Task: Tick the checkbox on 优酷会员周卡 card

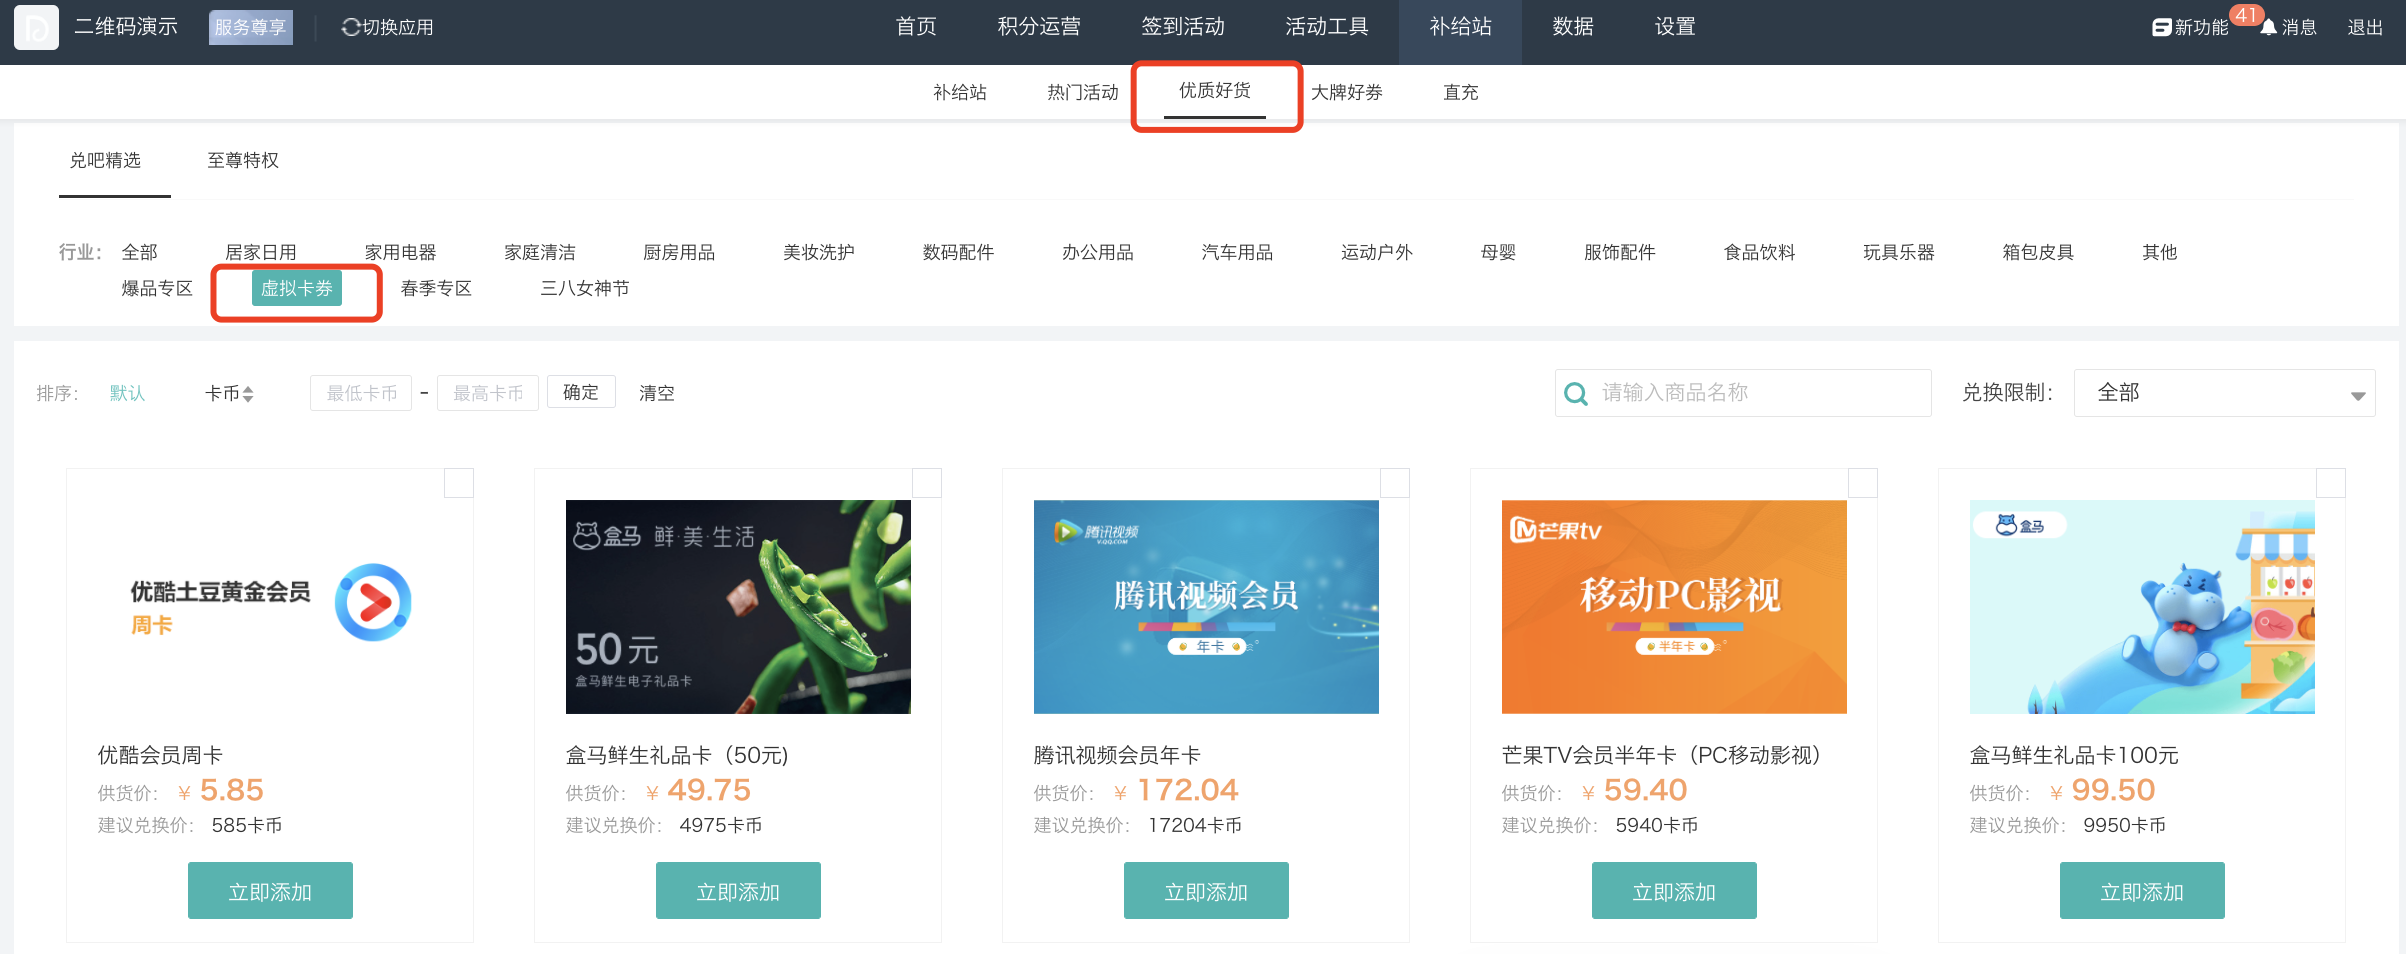Action: [459, 483]
